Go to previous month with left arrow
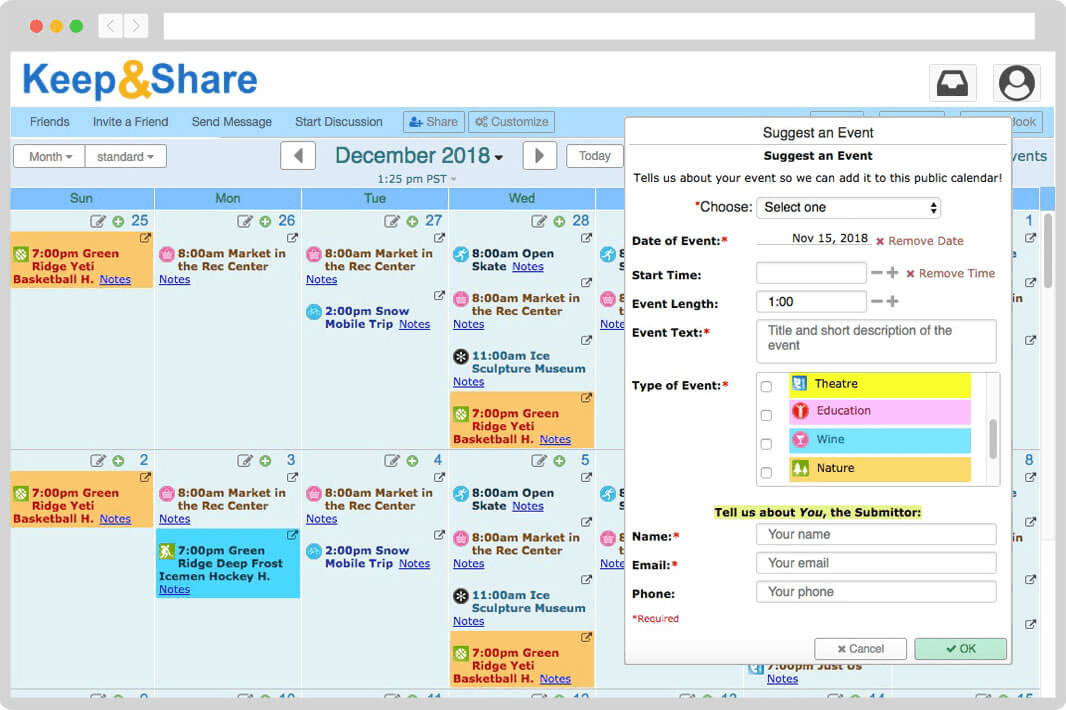This screenshot has width=1066, height=710. 297,156
